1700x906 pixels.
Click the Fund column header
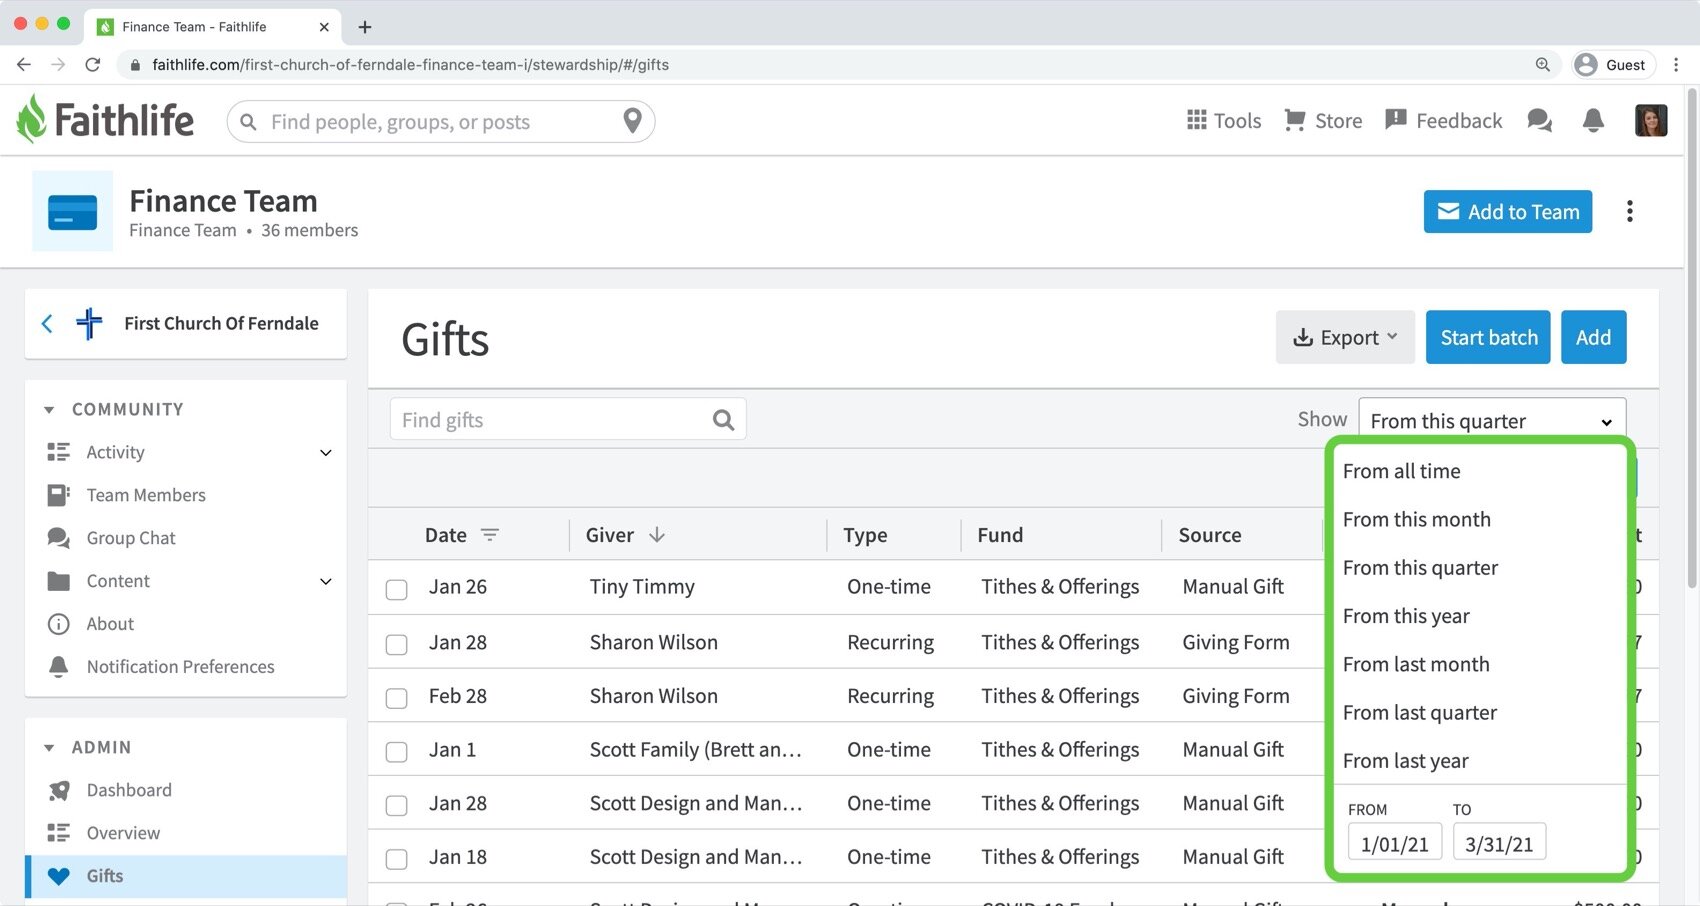tap(1000, 535)
